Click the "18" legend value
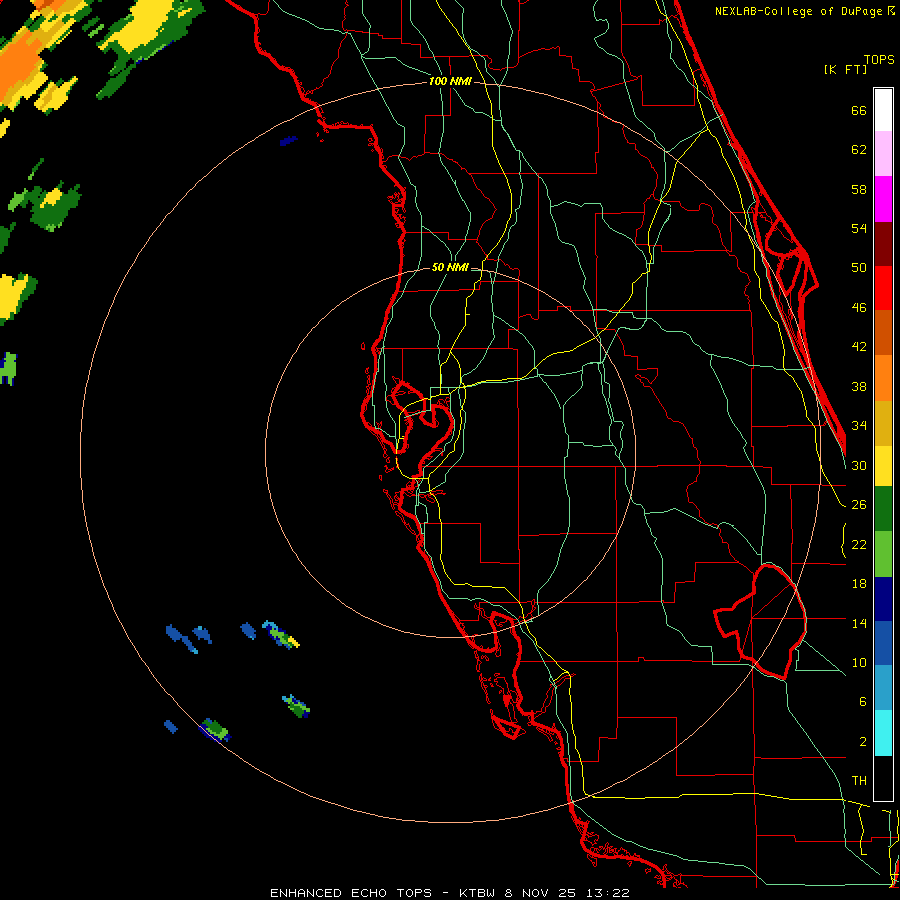The image size is (900, 900). coord(859,584)
